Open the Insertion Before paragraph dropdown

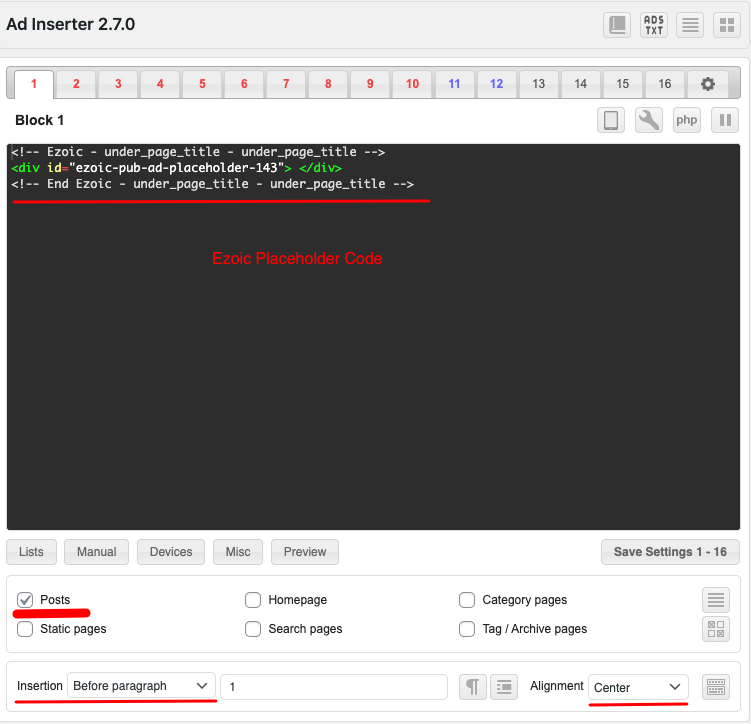[141, 686]
